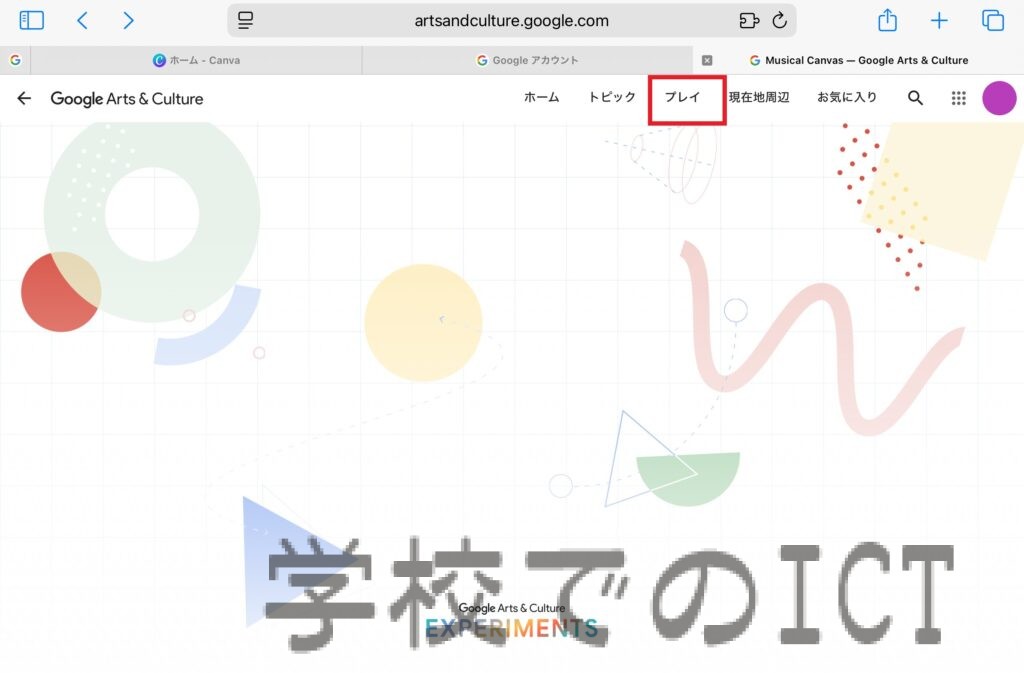This screenshot has width=1024, height=673.
Task: Click the artsandculture.google.com address field
Action: click(511, 20)
